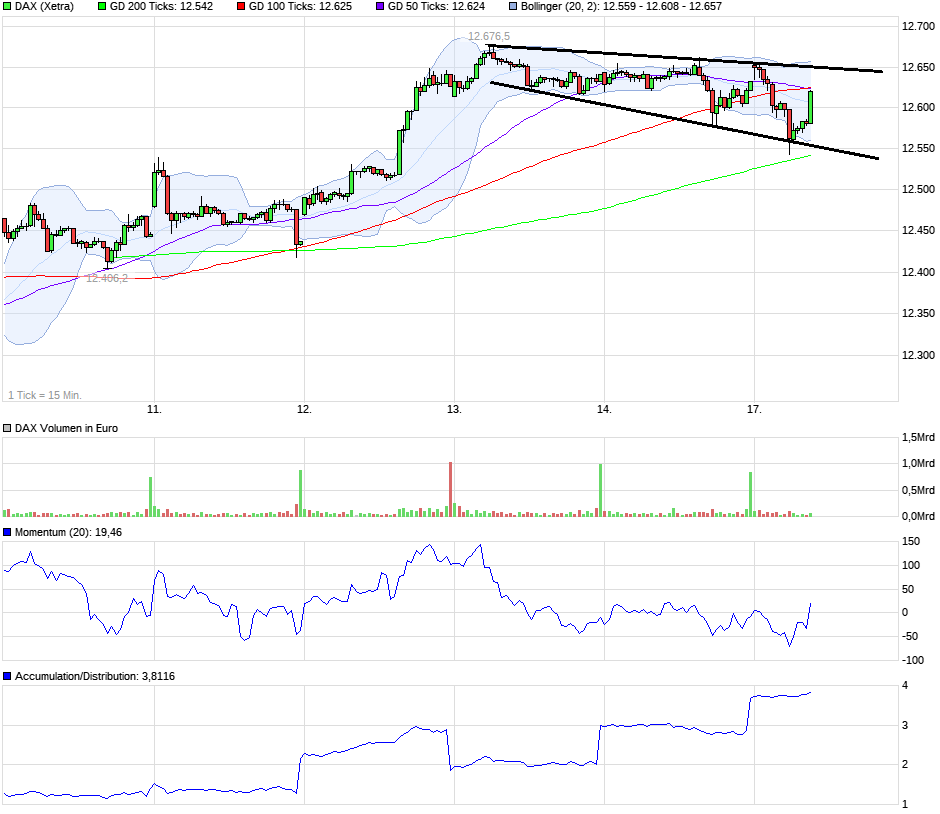The width and height of the screenshot is (940, 814).
Task: Click the price axis value 12.450
Action: 918,230
